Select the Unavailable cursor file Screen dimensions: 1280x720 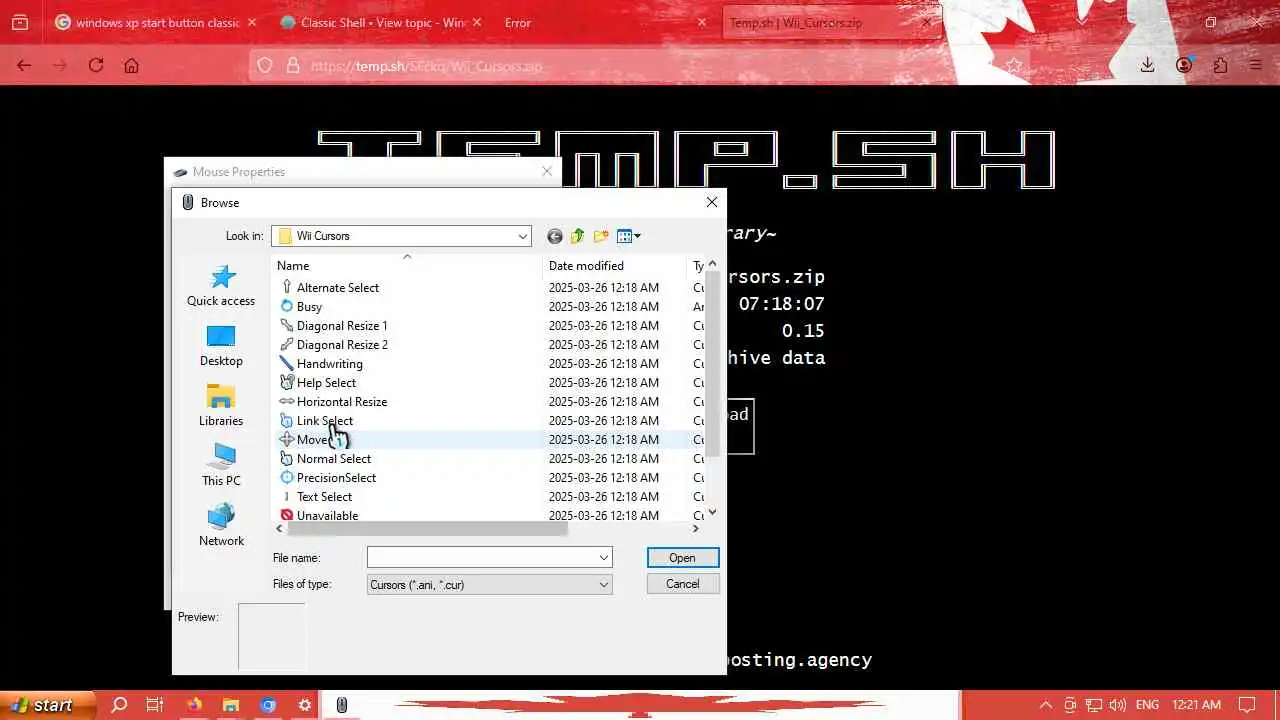click(x=327, y=516)
